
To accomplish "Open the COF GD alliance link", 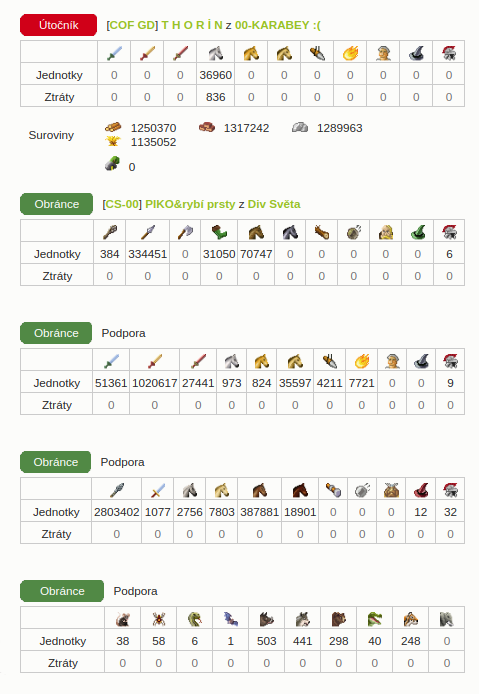I will (132, 25).
